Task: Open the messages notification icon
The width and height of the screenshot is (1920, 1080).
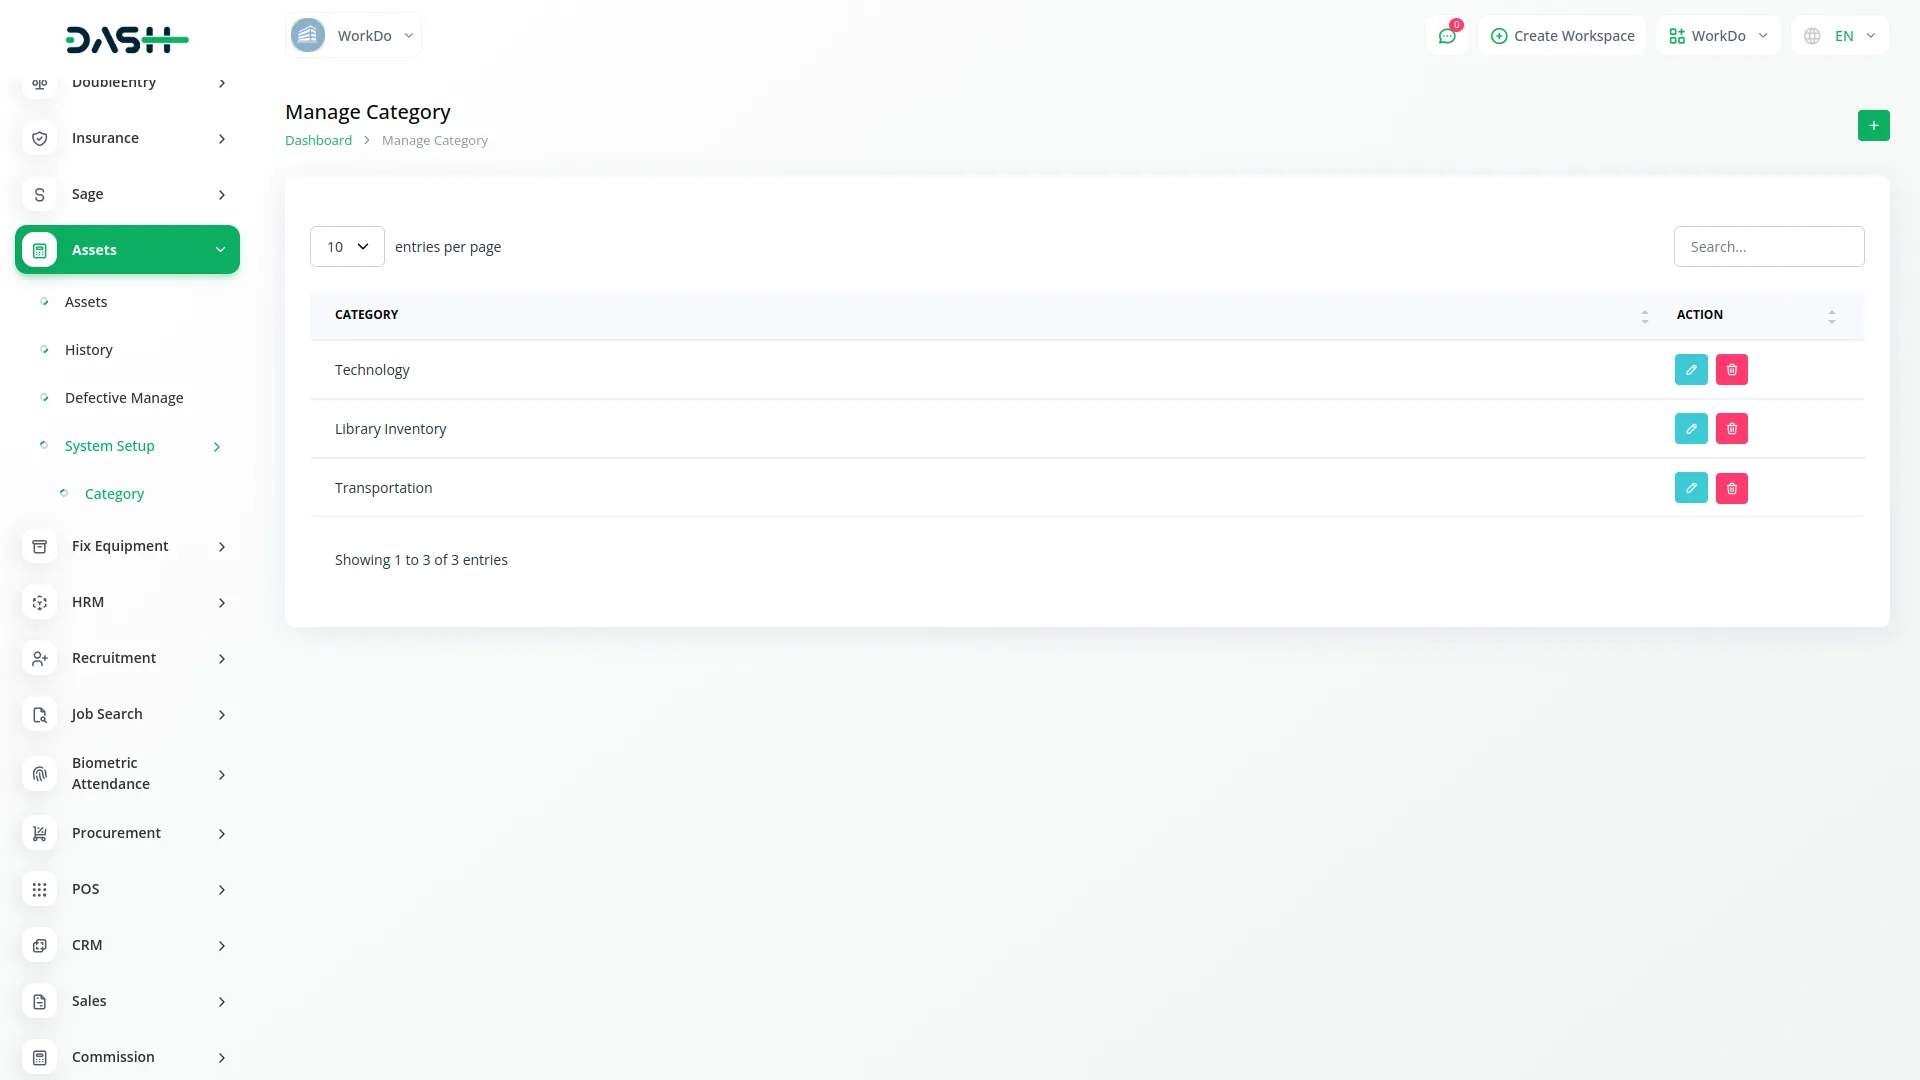Action: point(1447,35)
